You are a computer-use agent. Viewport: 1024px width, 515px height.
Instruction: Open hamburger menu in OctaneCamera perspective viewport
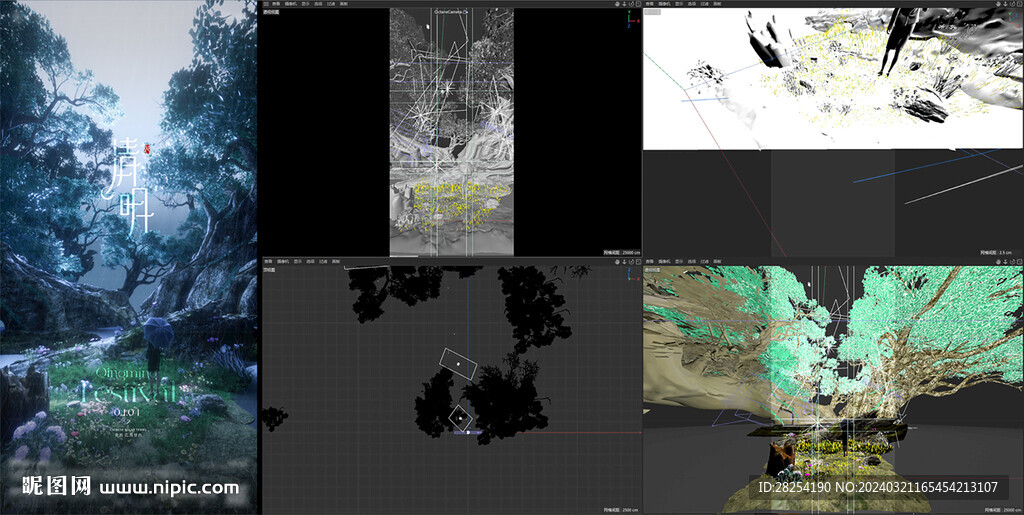point(266,4)
